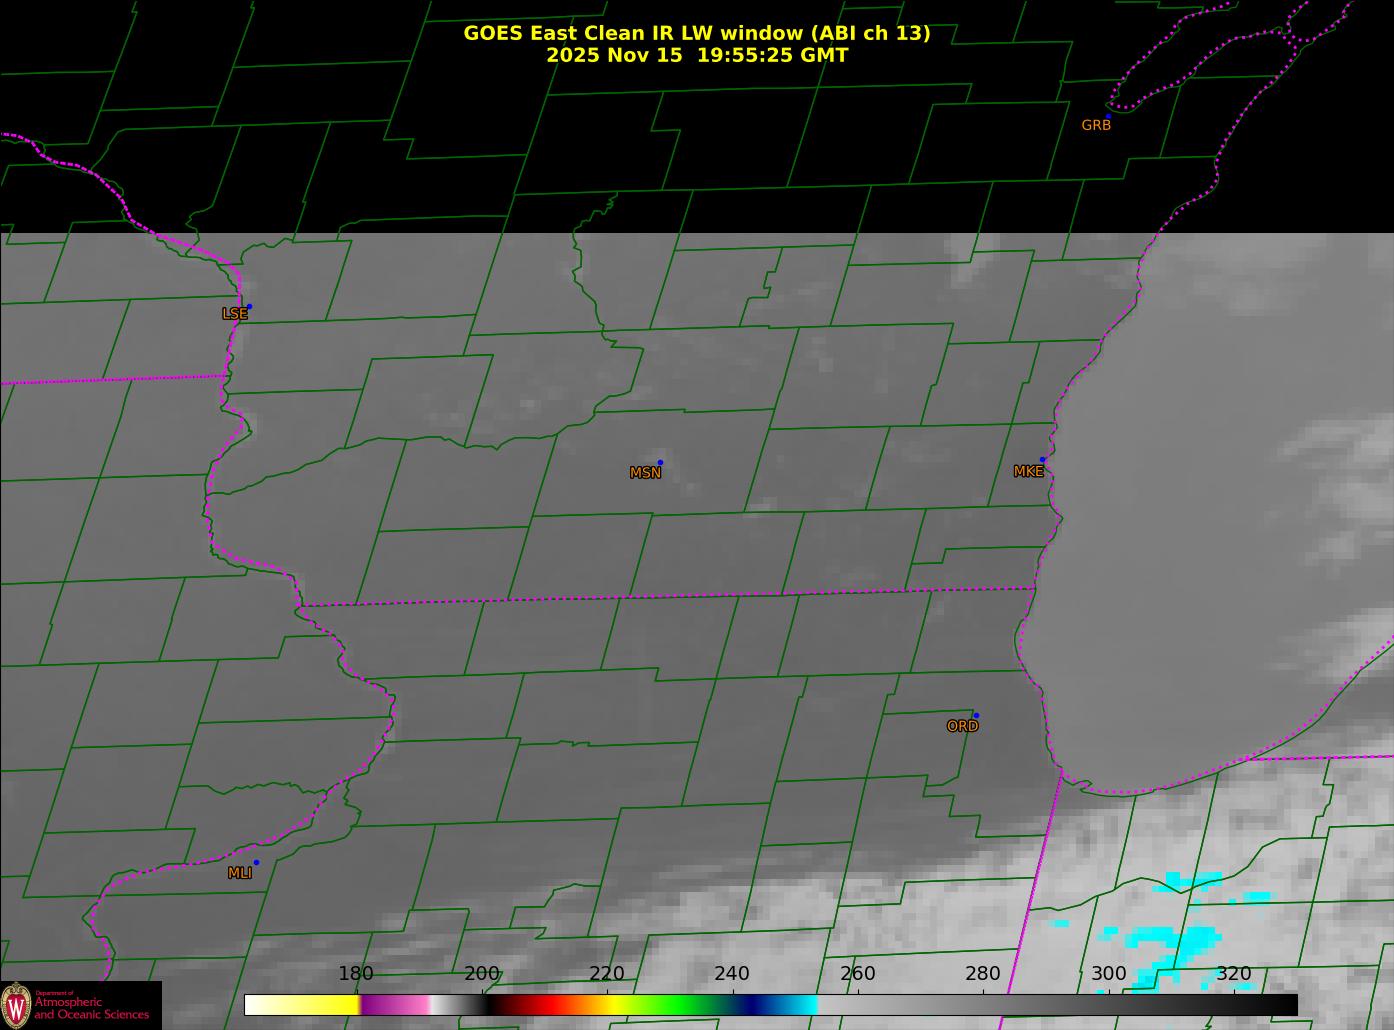Screen dimensions: 1394x1030
Task: Pick the red segment of the colorbar
Action: point(528,1005)
